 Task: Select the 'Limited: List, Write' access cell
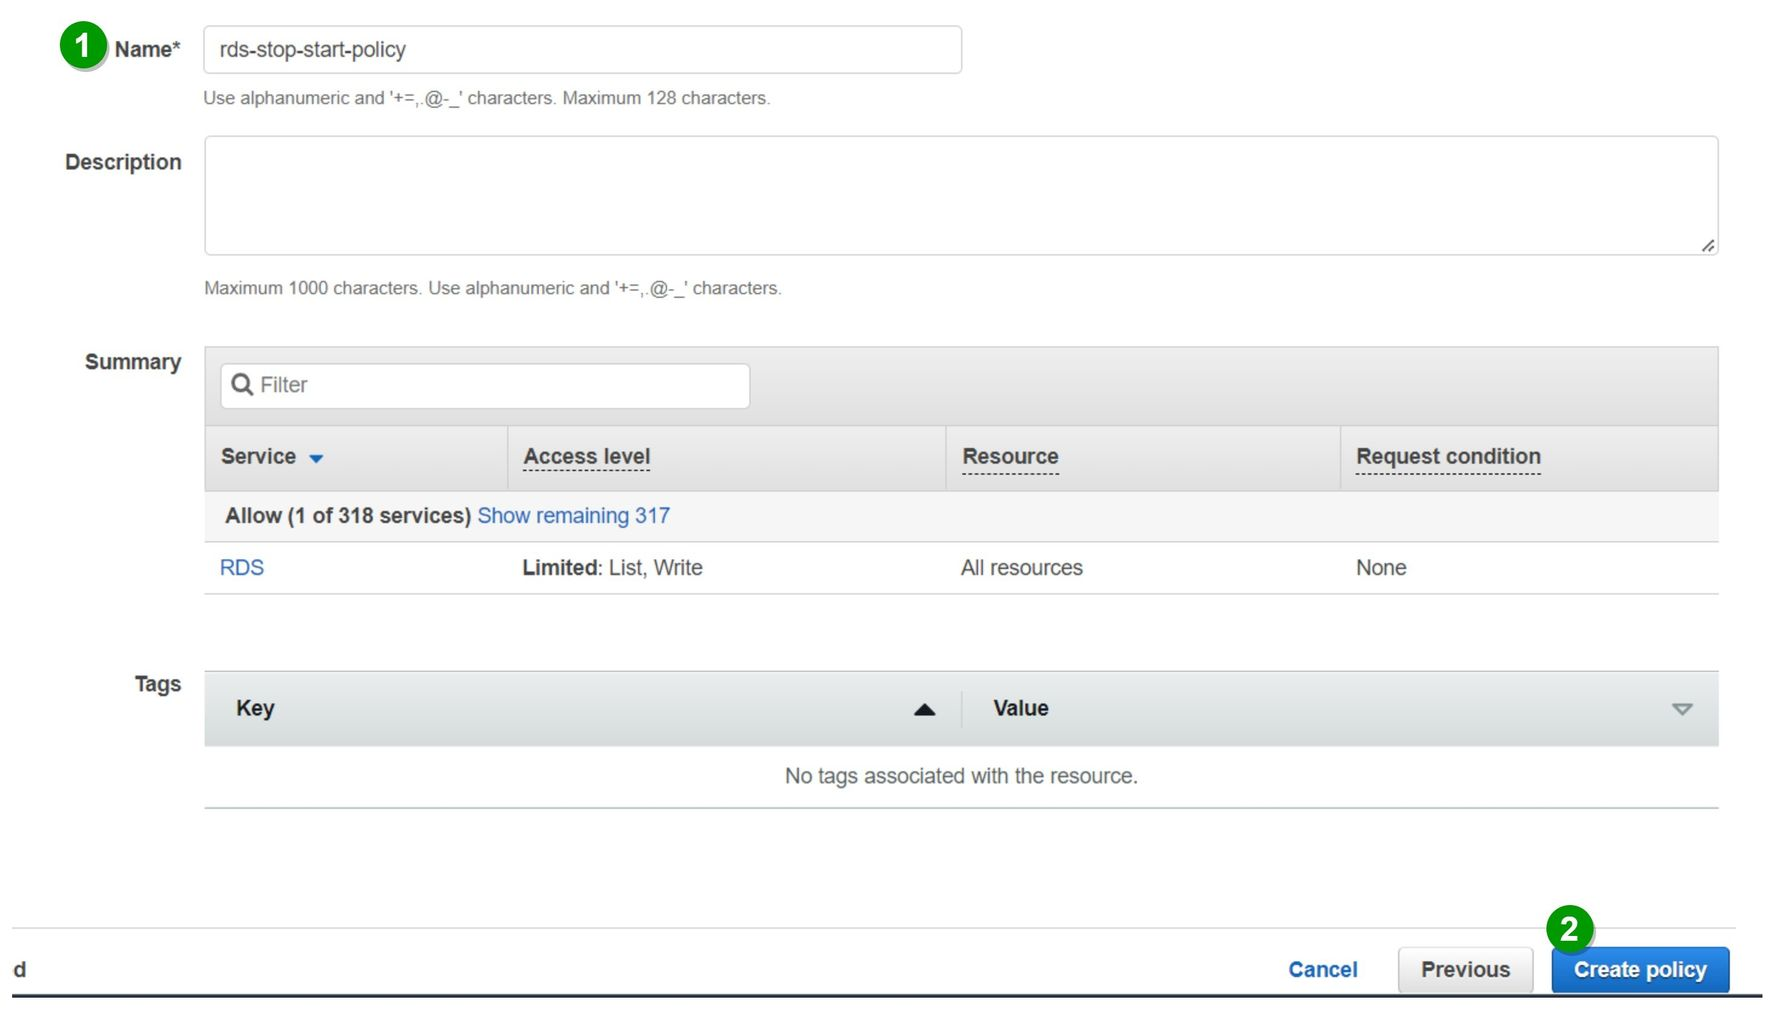612,568
